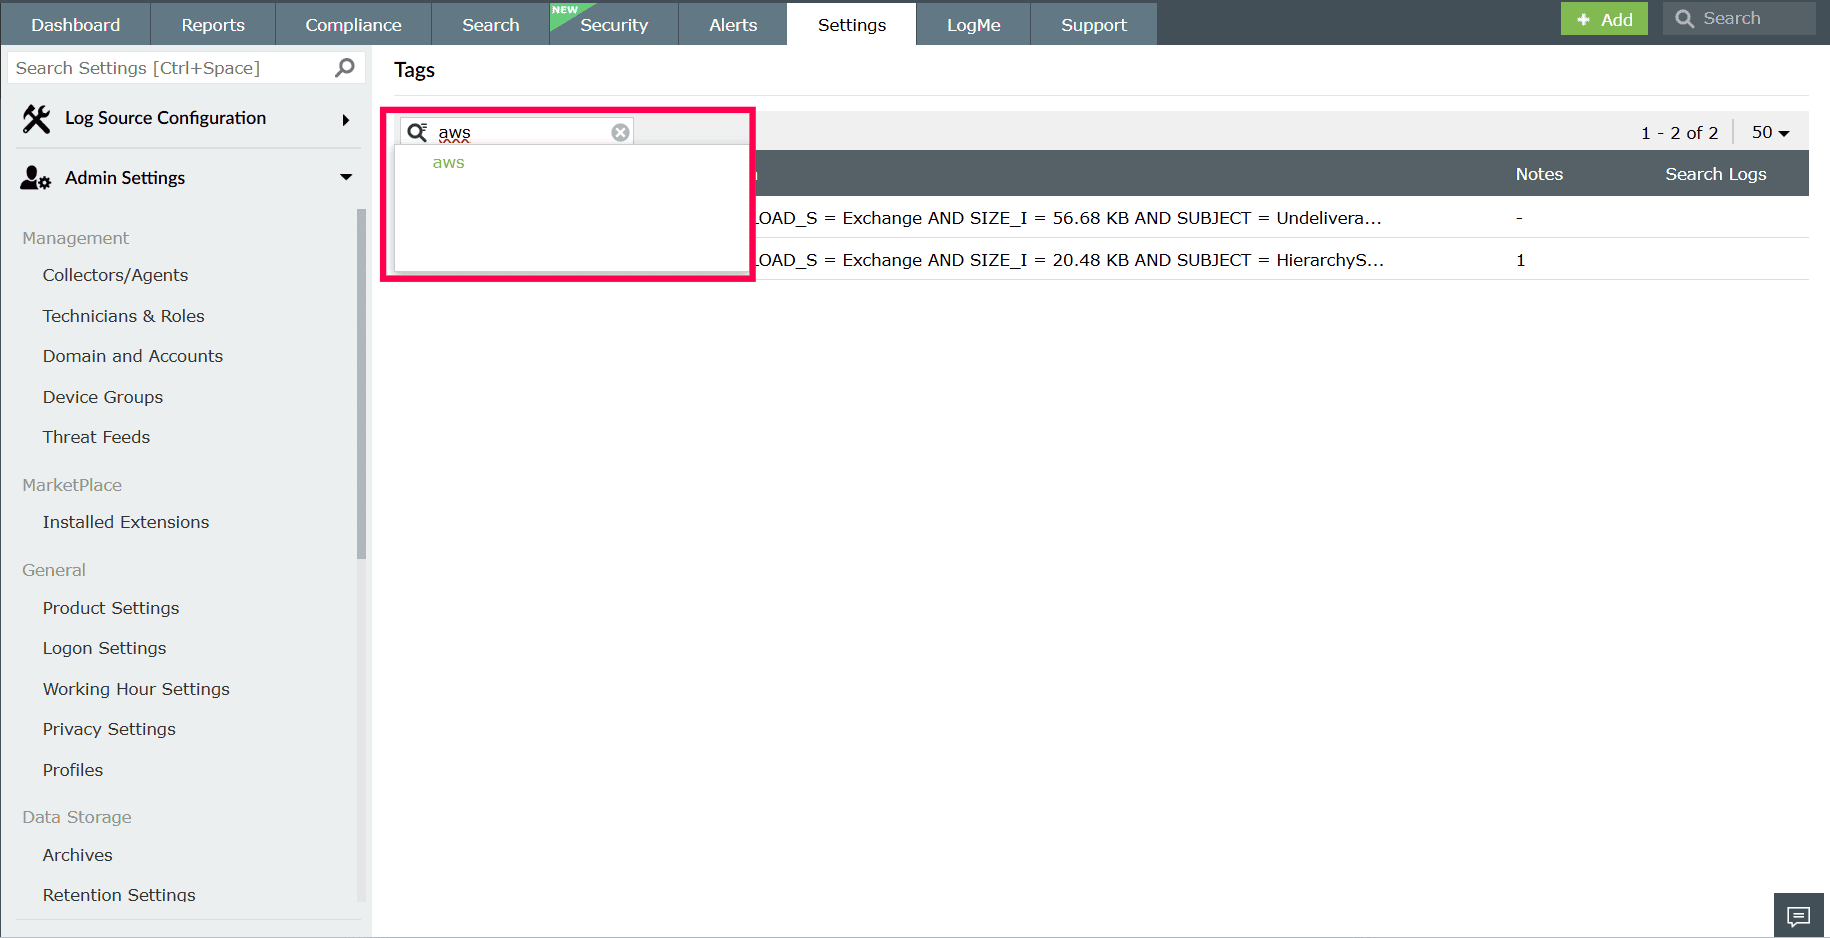Click the settings search magnifier icon
Viewport: 1830px width, 938px height.
(x=345, y=68)
